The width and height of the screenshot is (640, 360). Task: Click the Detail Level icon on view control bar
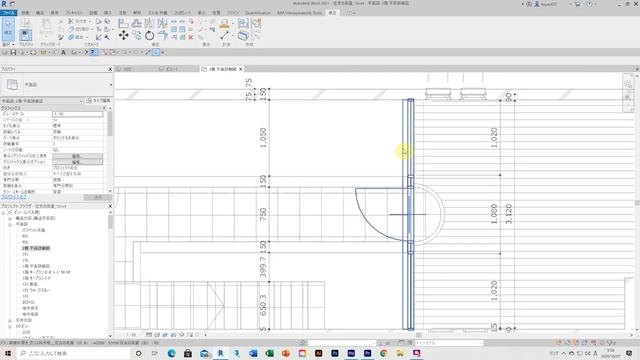tap(149, 335)
